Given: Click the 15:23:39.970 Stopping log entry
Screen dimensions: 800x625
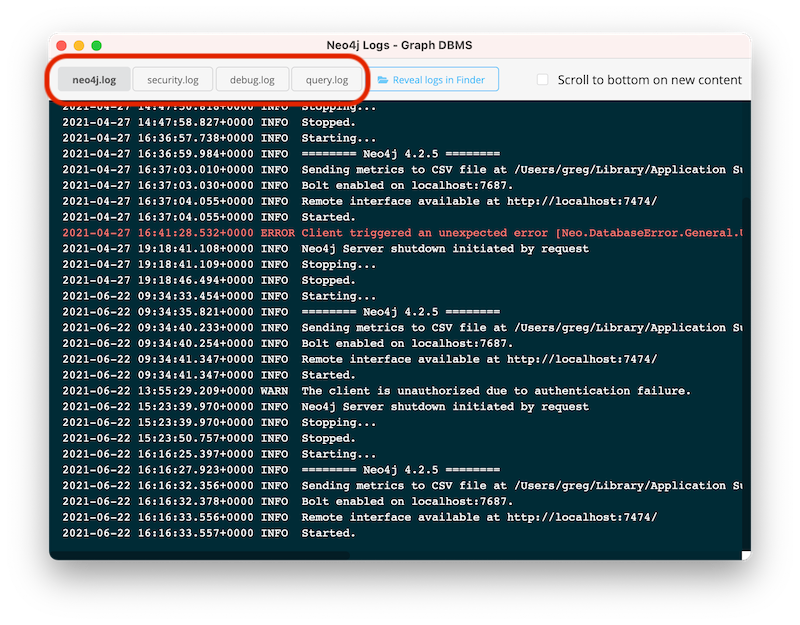Looking at the screenshot, I should pyautogui.click(x=219, y=422).
